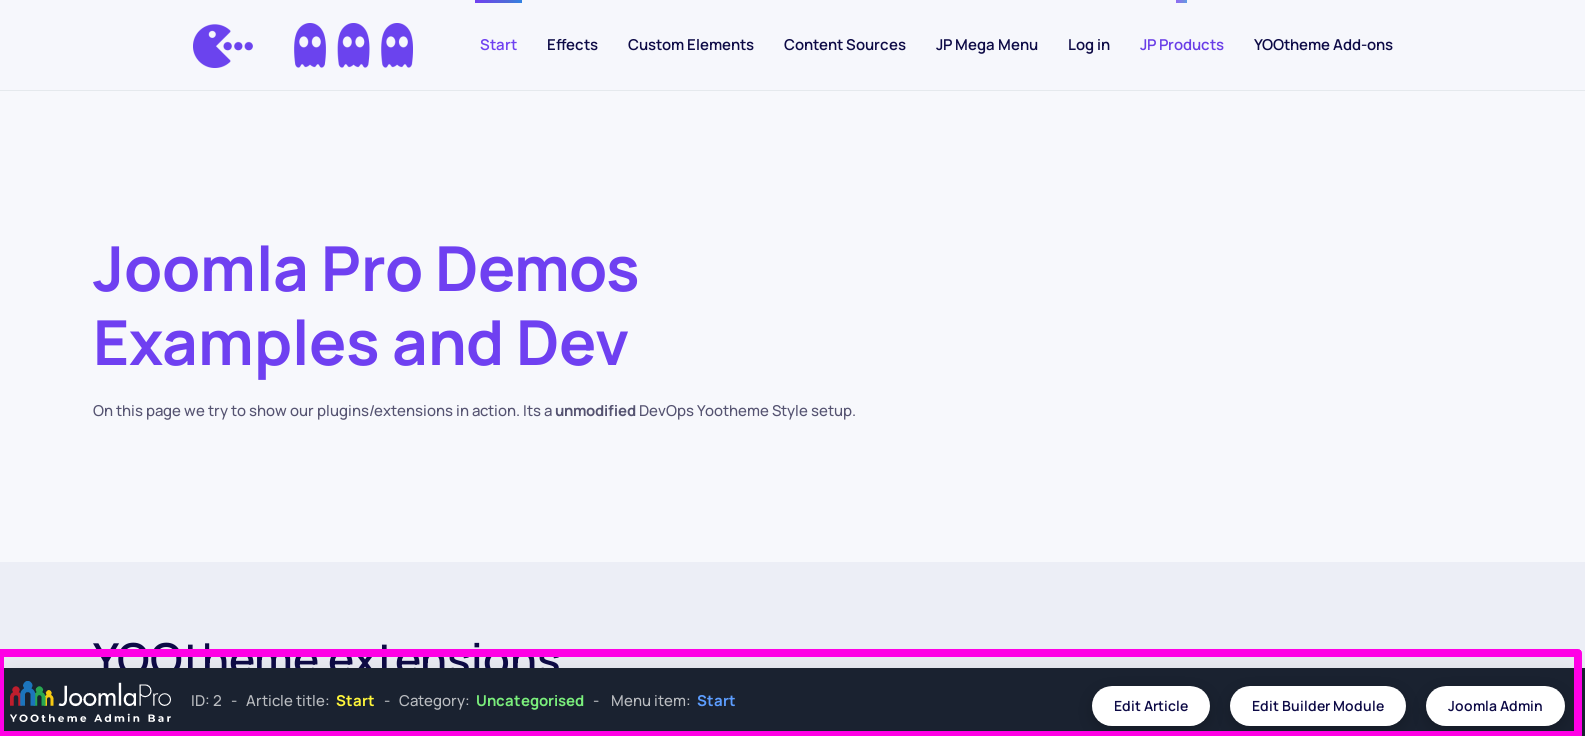Open the YOOtheme Add-ons menu

(x=1323, y=45)
